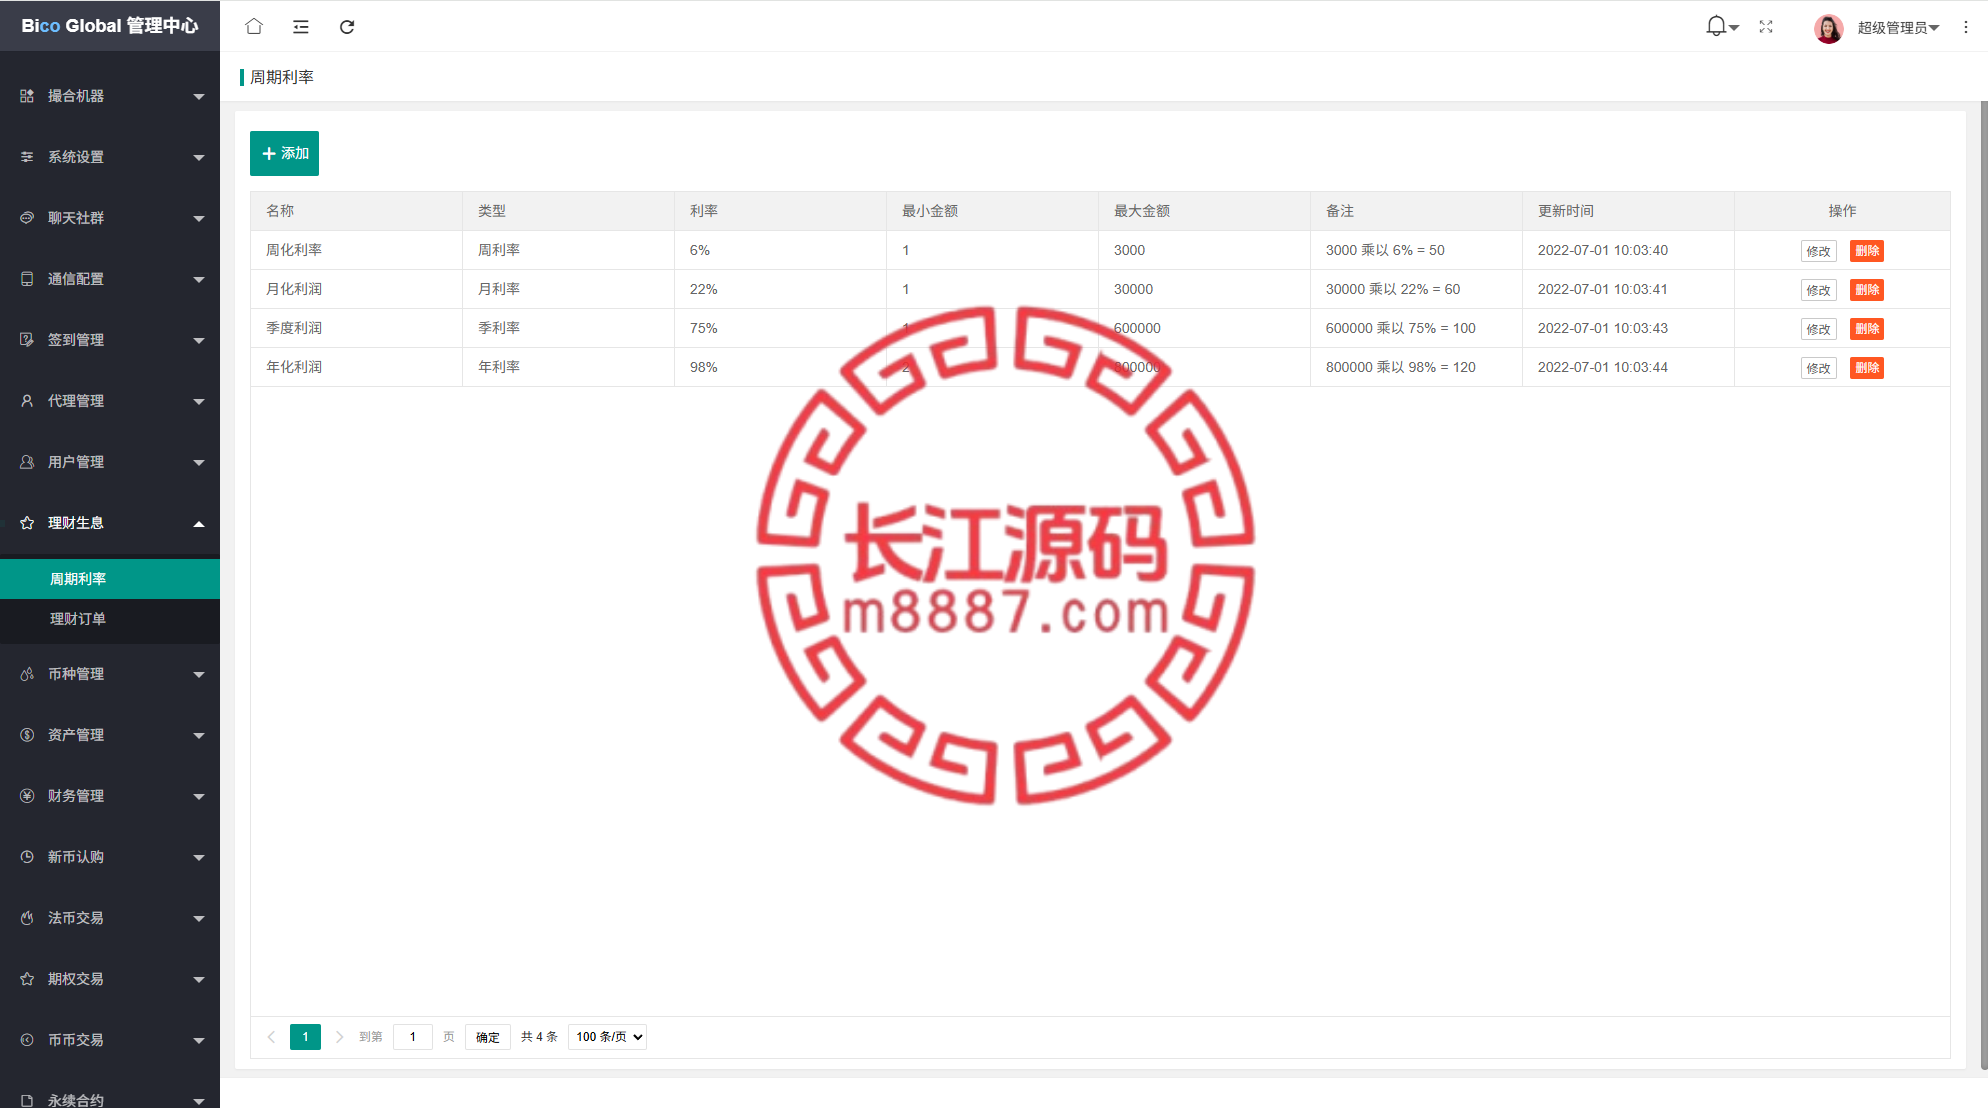Image resolution: width=1988 pixels, height=1108 pixels.
Task: Click the 代理管理 sidebar icon
Action: [x=27, y=401]
